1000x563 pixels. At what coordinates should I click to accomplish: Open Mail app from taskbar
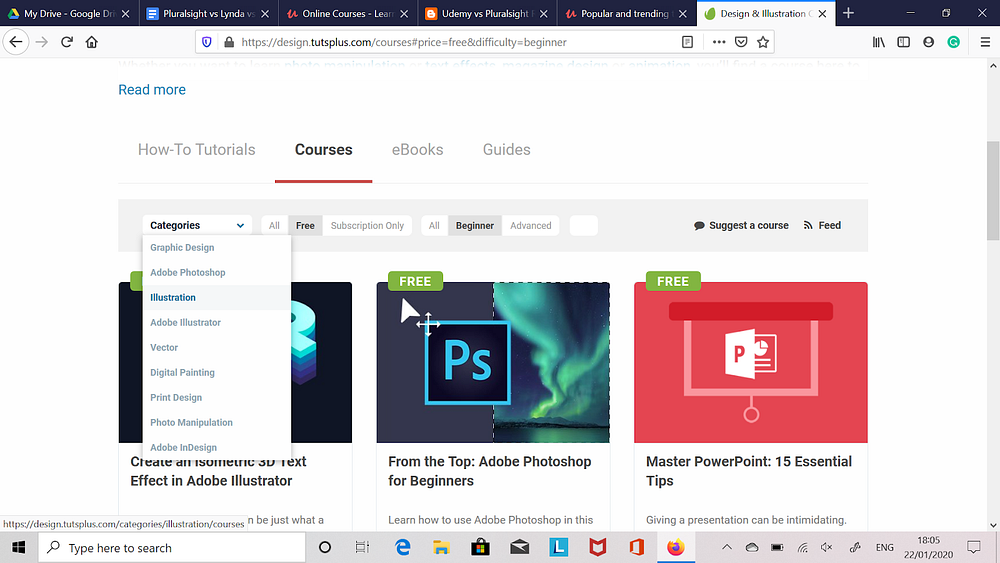coord(520,548)
